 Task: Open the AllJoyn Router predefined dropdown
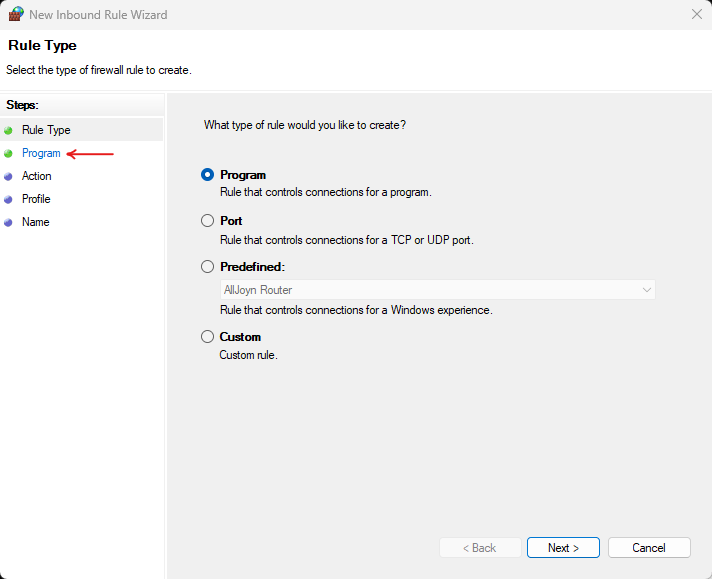coord(438,290)
